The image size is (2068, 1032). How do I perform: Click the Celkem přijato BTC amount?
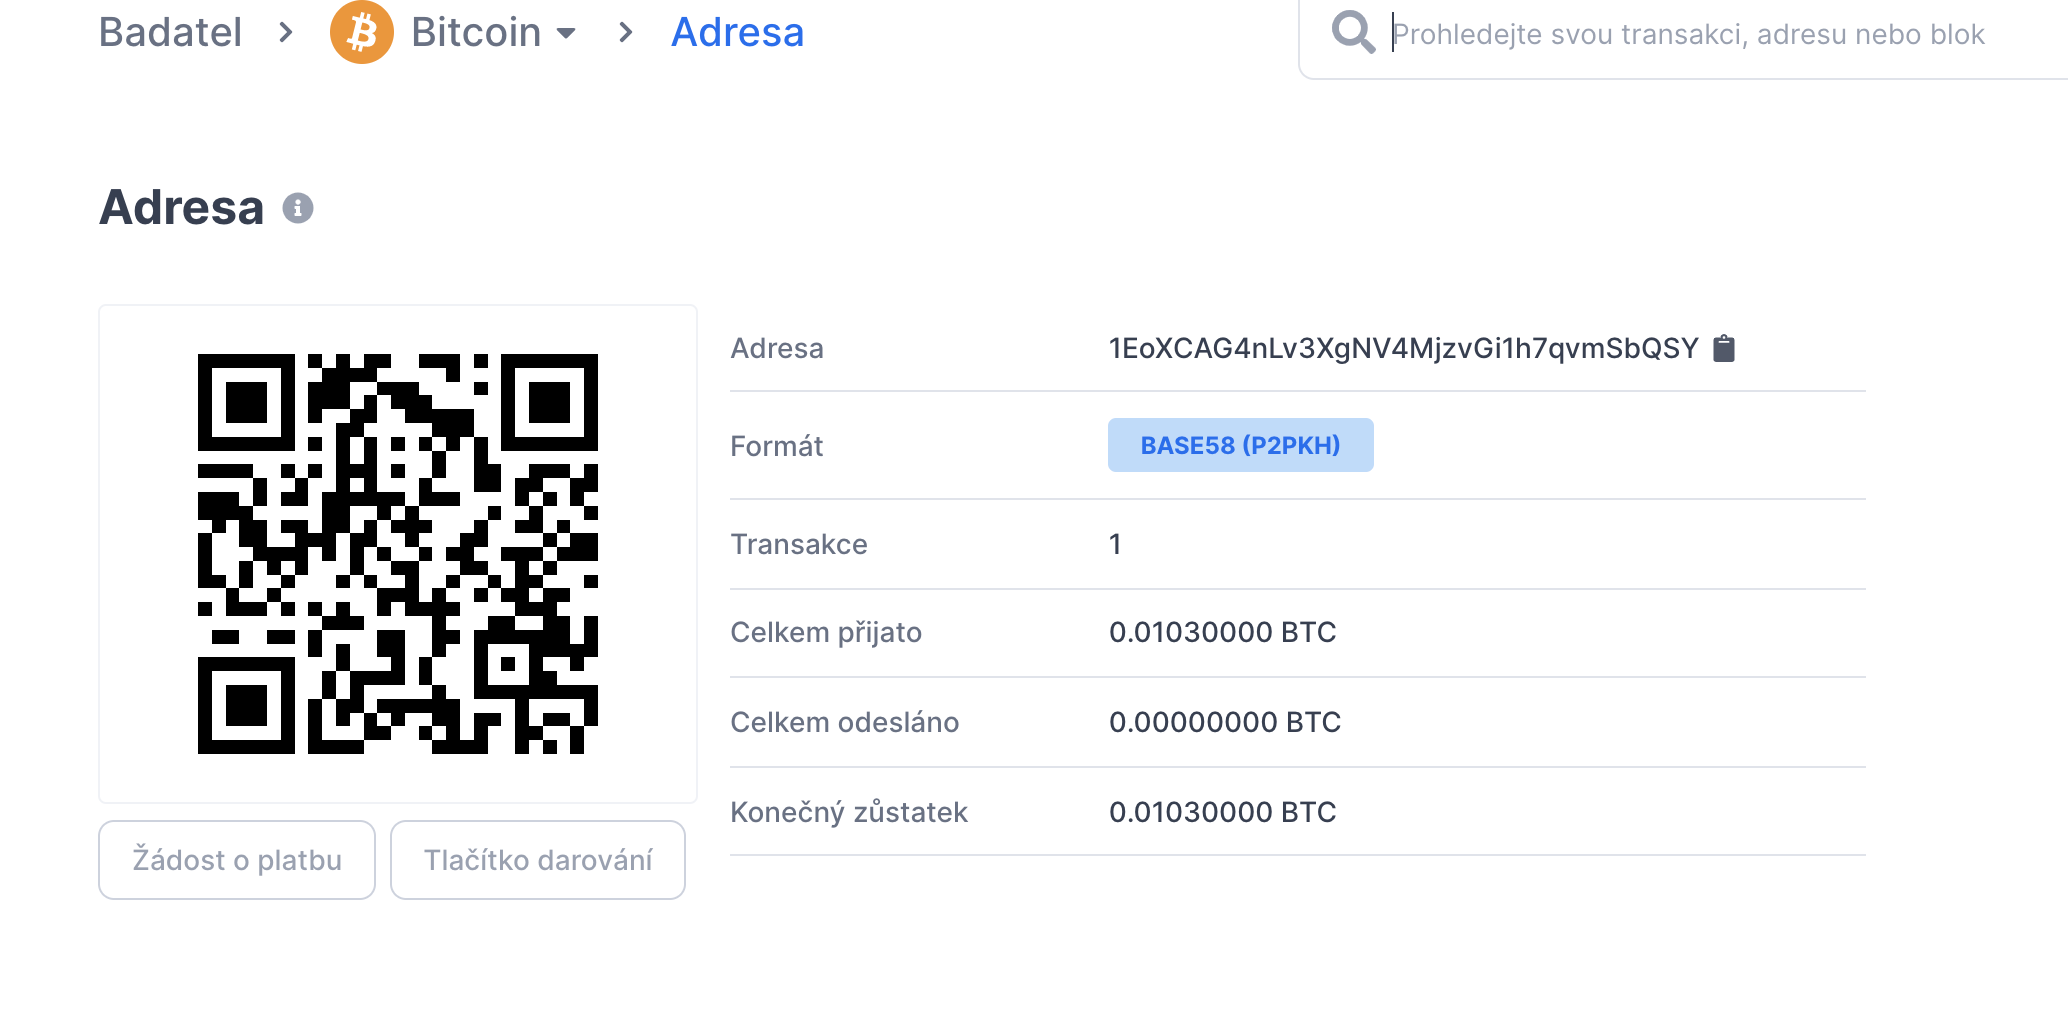coord(1222,632)
